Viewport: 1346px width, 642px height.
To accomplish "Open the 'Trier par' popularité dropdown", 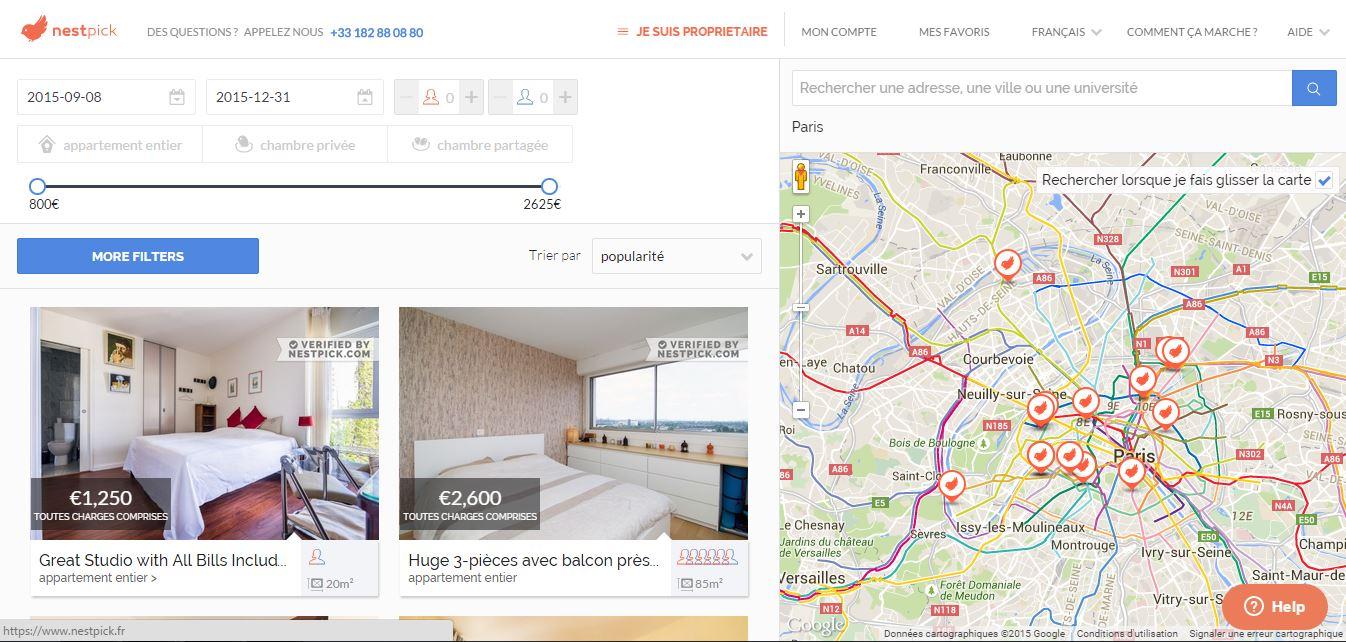I will (677, 256).
